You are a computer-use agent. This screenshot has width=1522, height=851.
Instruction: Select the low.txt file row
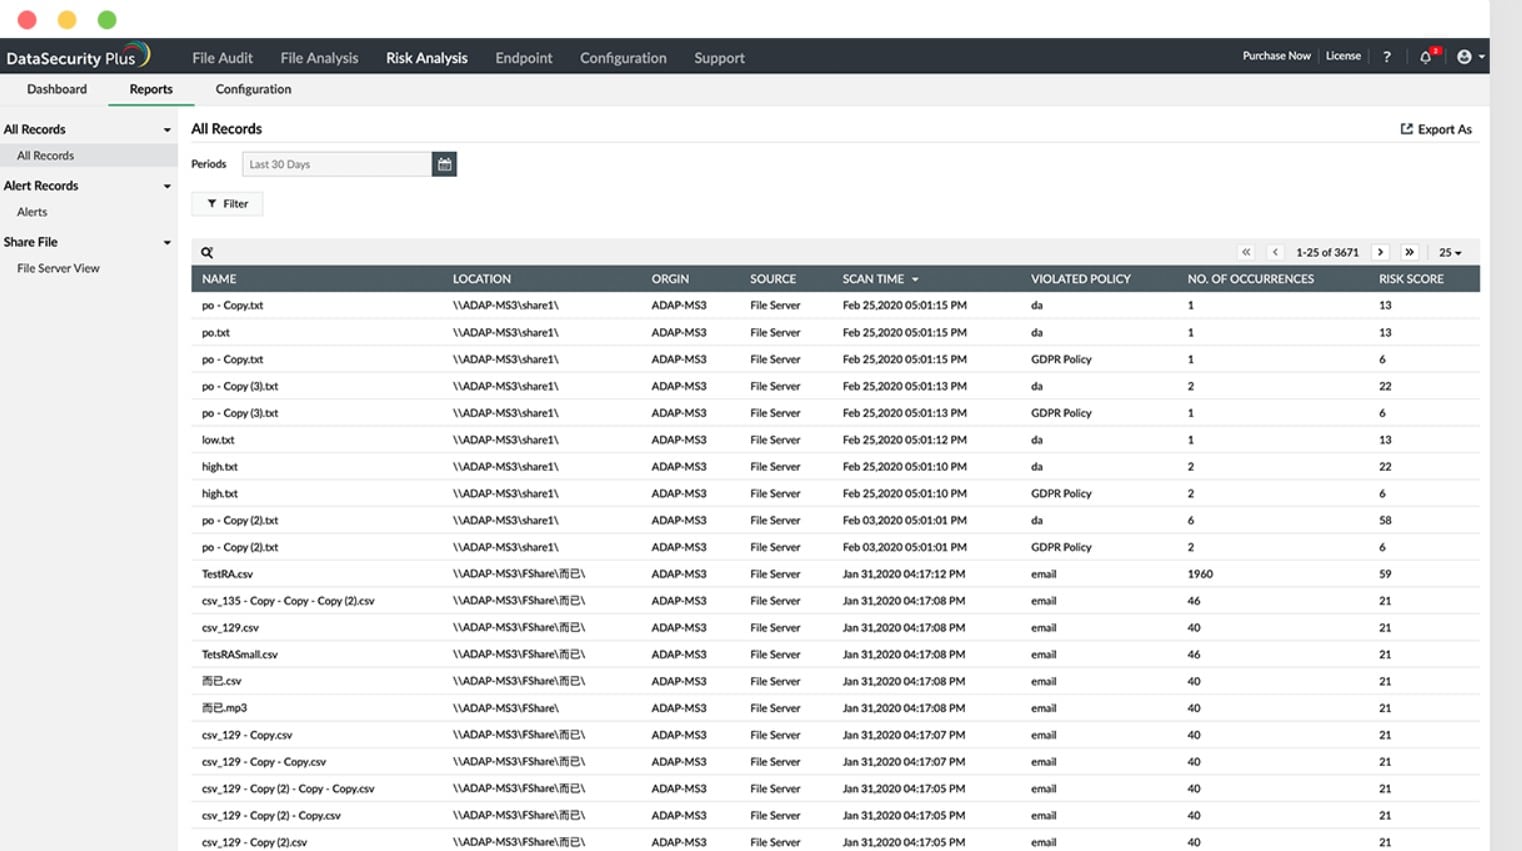click(x=835, y=440)
